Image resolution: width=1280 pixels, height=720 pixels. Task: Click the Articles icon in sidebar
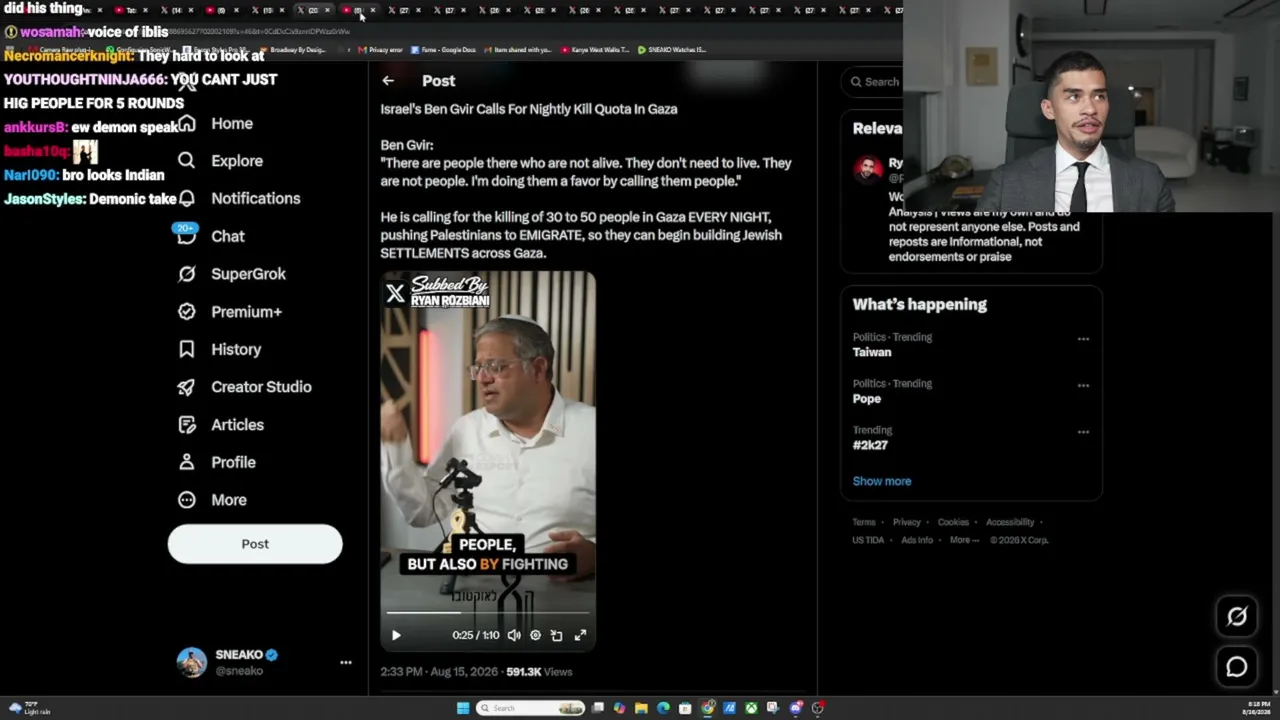click(x=186, y=425)
